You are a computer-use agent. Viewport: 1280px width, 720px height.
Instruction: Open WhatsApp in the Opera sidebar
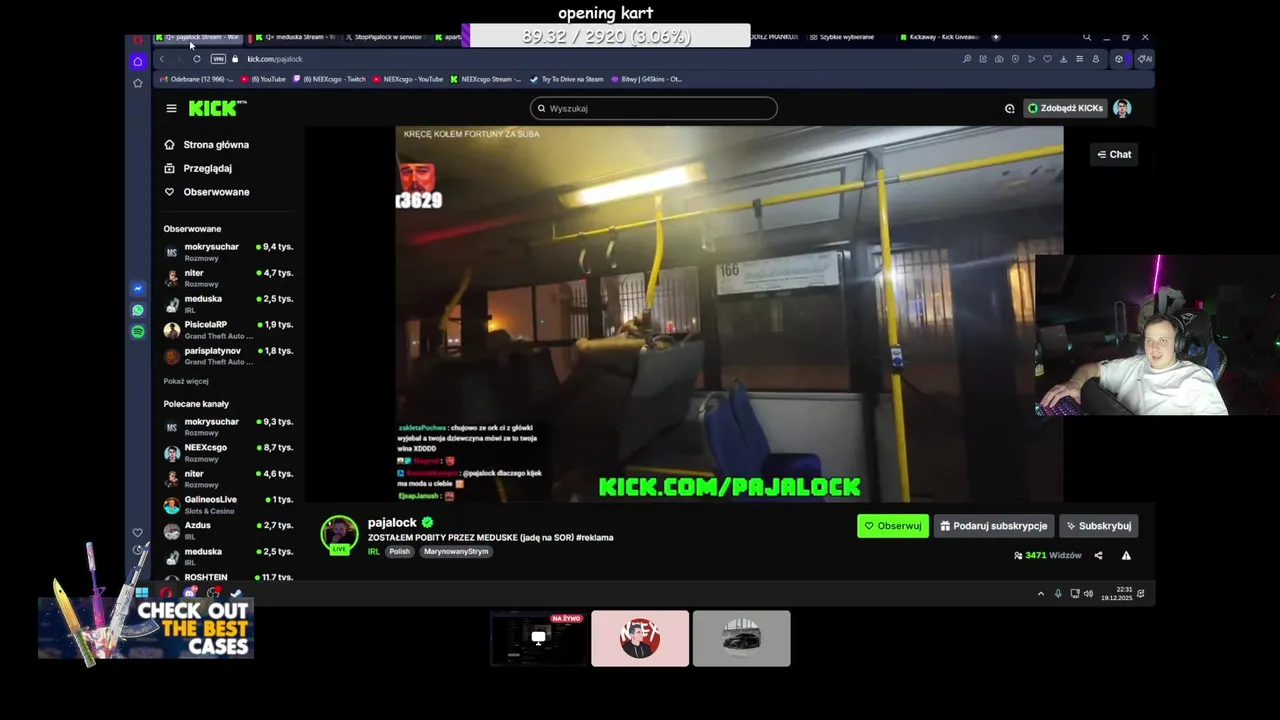[138, 310]
